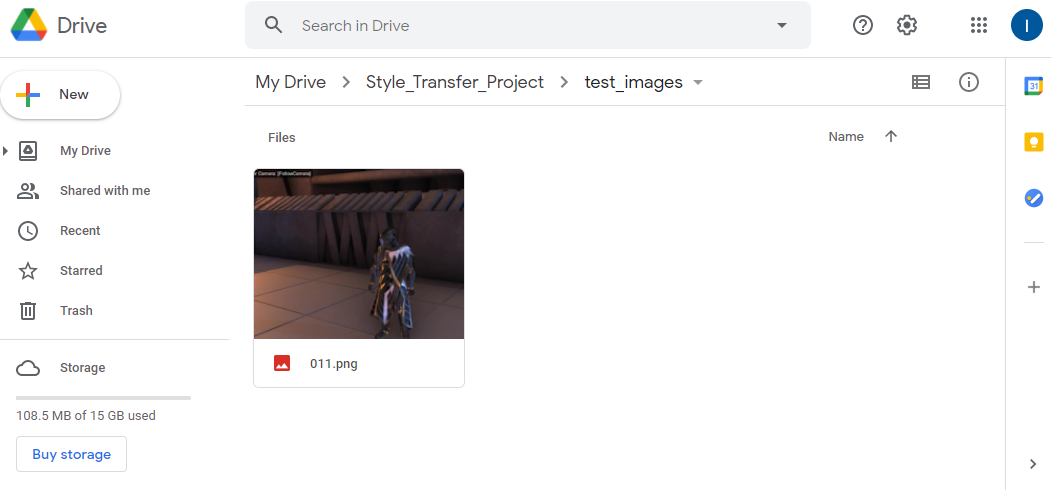
Task: Click the Recent clock icon
Action: click(x=27, y=231)
